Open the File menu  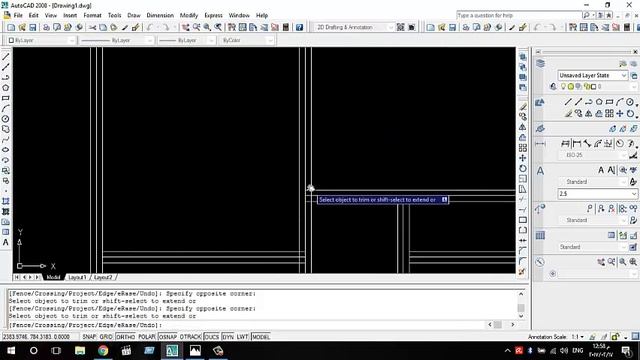click(x=18, y=15)
